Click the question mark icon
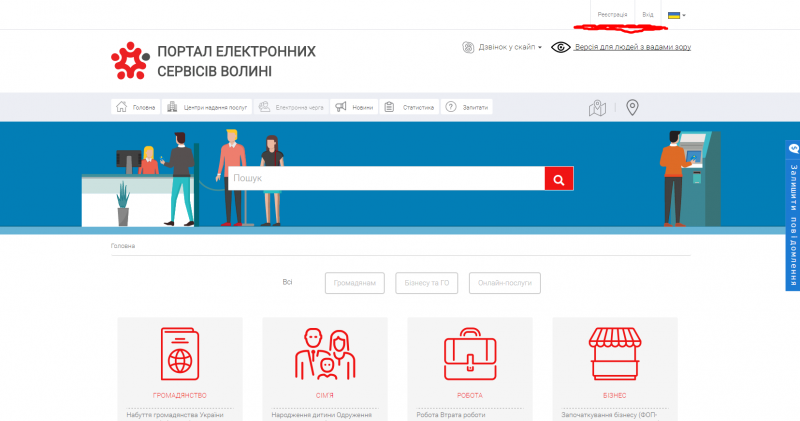800x421 pixels. (x=451, y=107)
